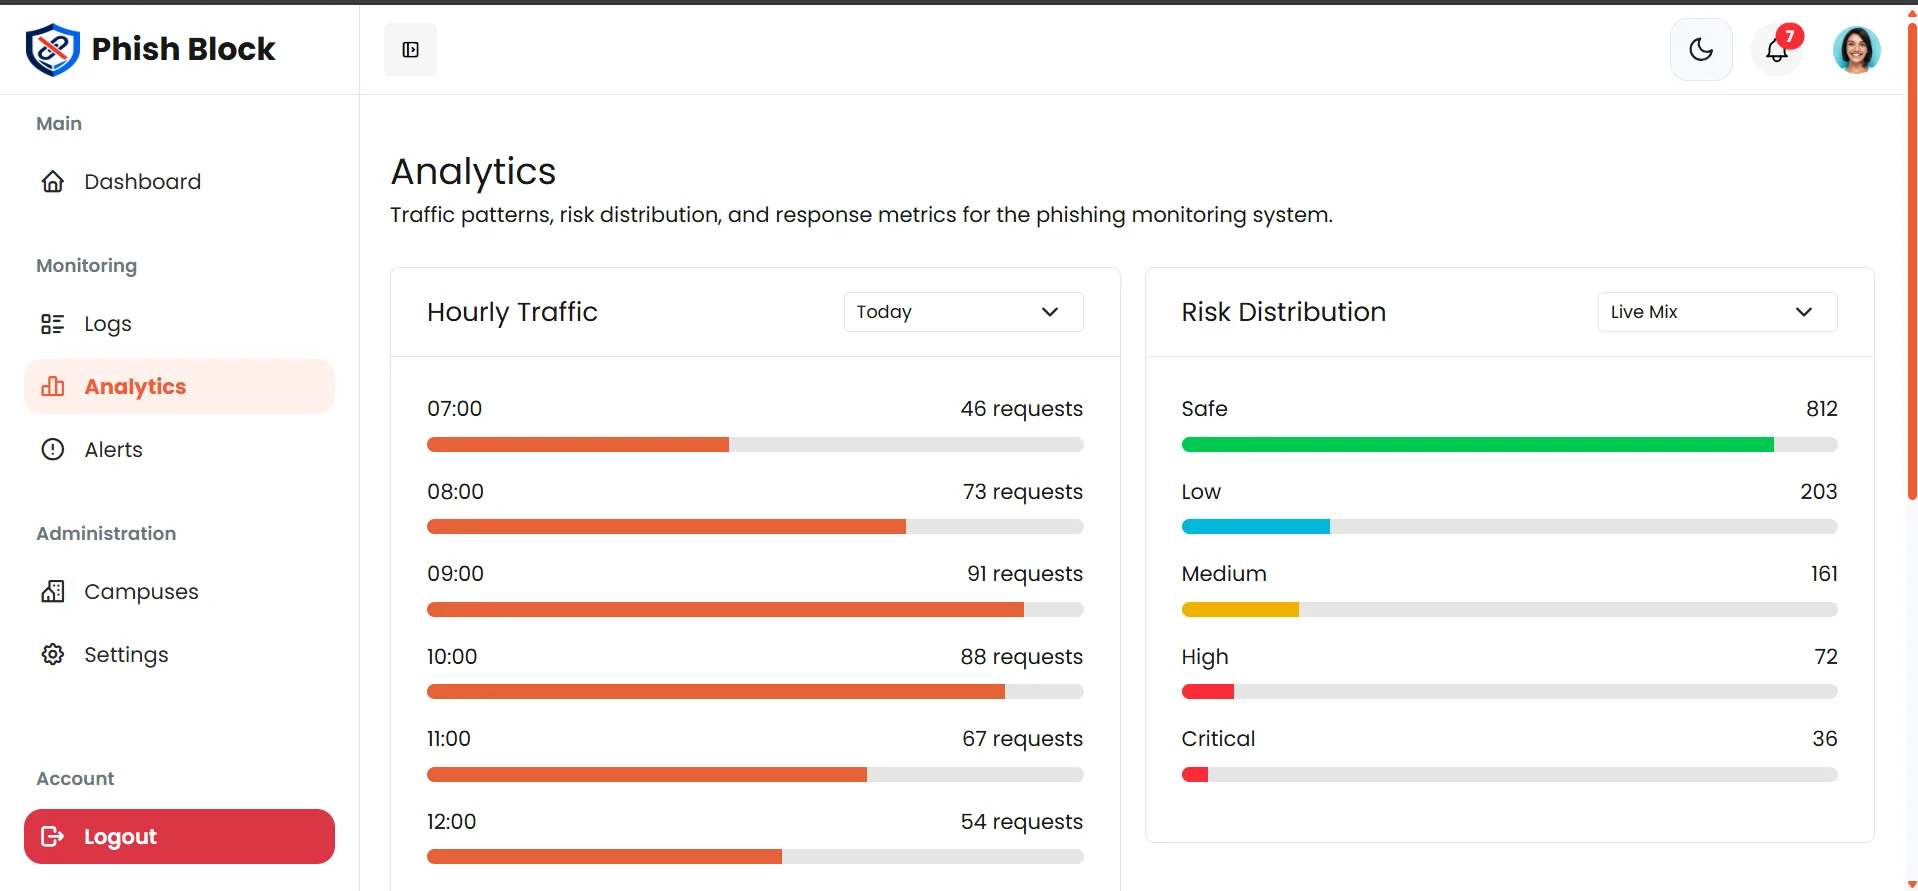Click the 08:00 traffic progress bar
The image size is (1918, 891).
point(755,527)
